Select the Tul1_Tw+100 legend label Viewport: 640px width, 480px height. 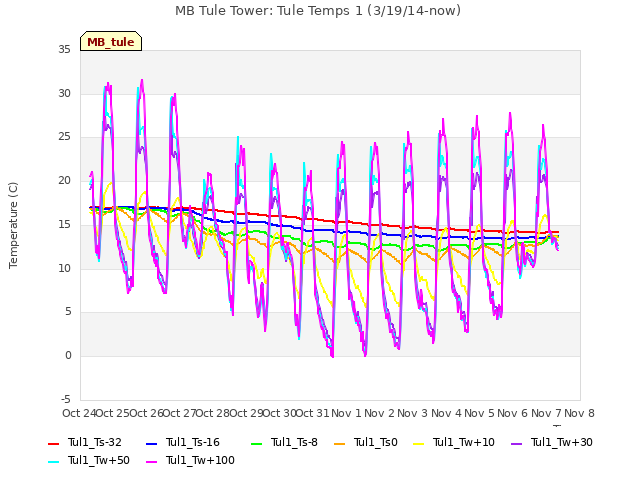point(200,460)
